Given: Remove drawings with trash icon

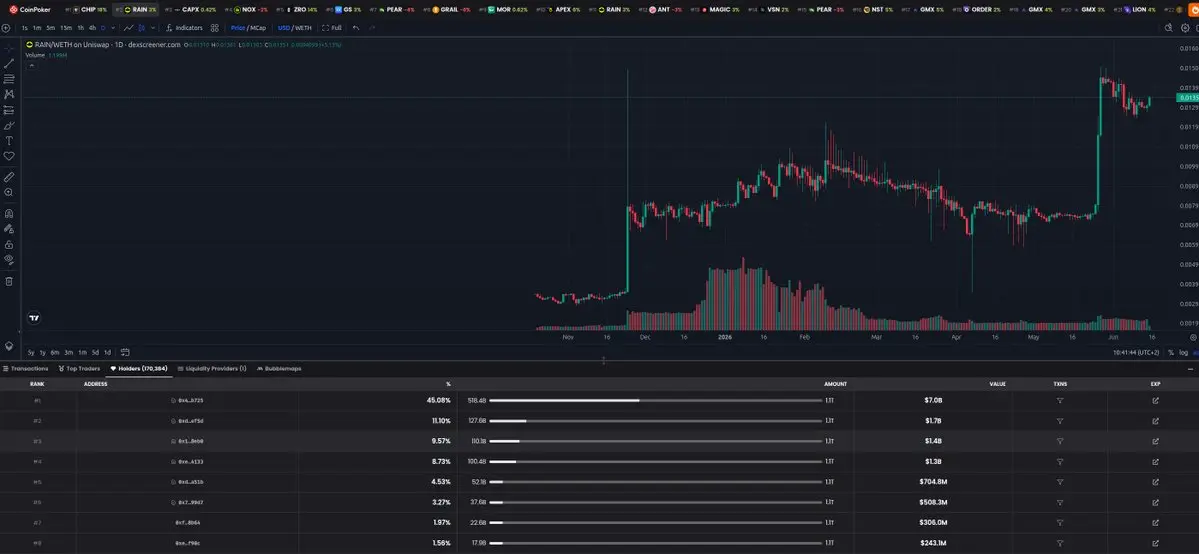Looking at the screenshot, I should [9, 281].
